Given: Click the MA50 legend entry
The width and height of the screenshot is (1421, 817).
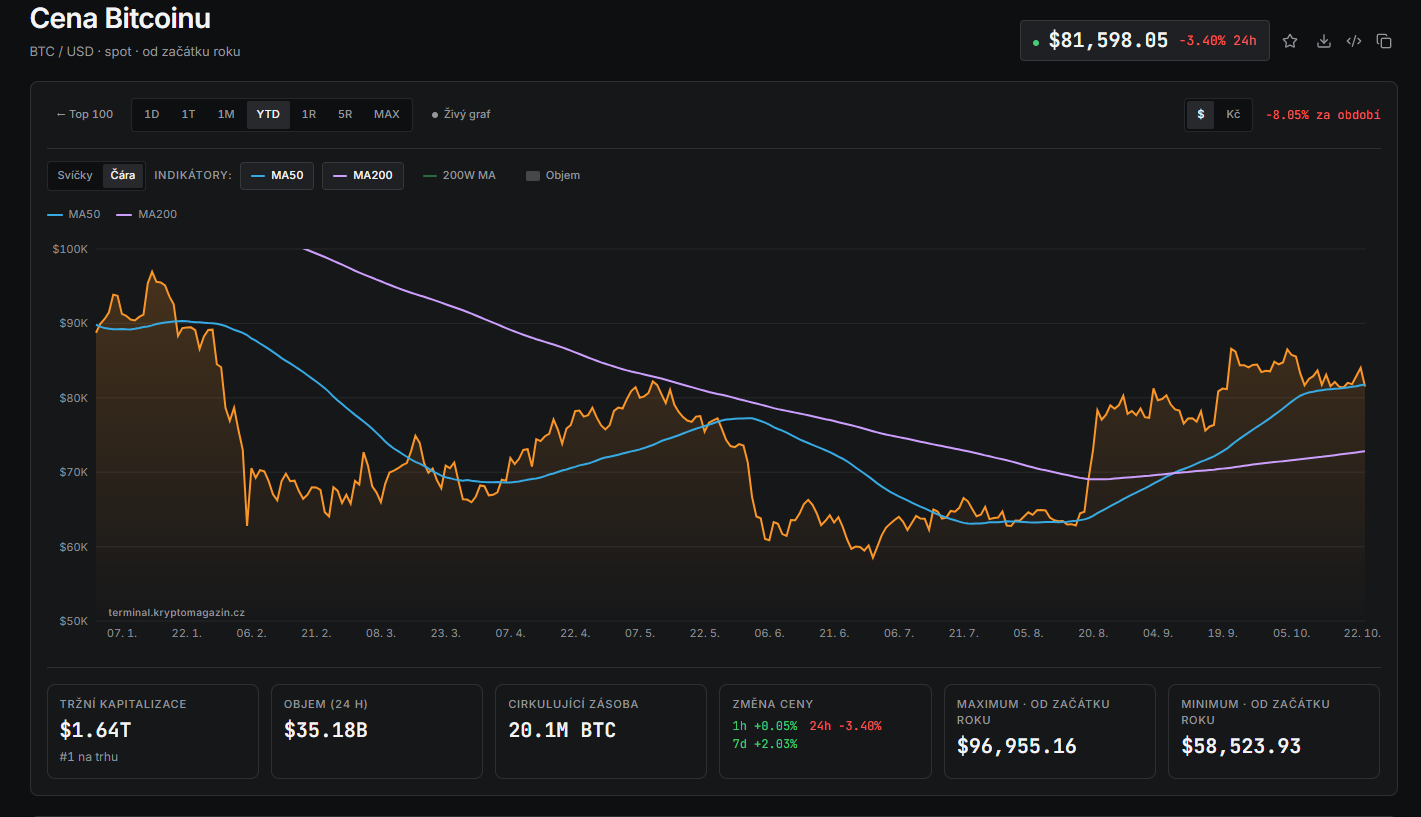Looking at the screenshot, I should tap(74, 214).
